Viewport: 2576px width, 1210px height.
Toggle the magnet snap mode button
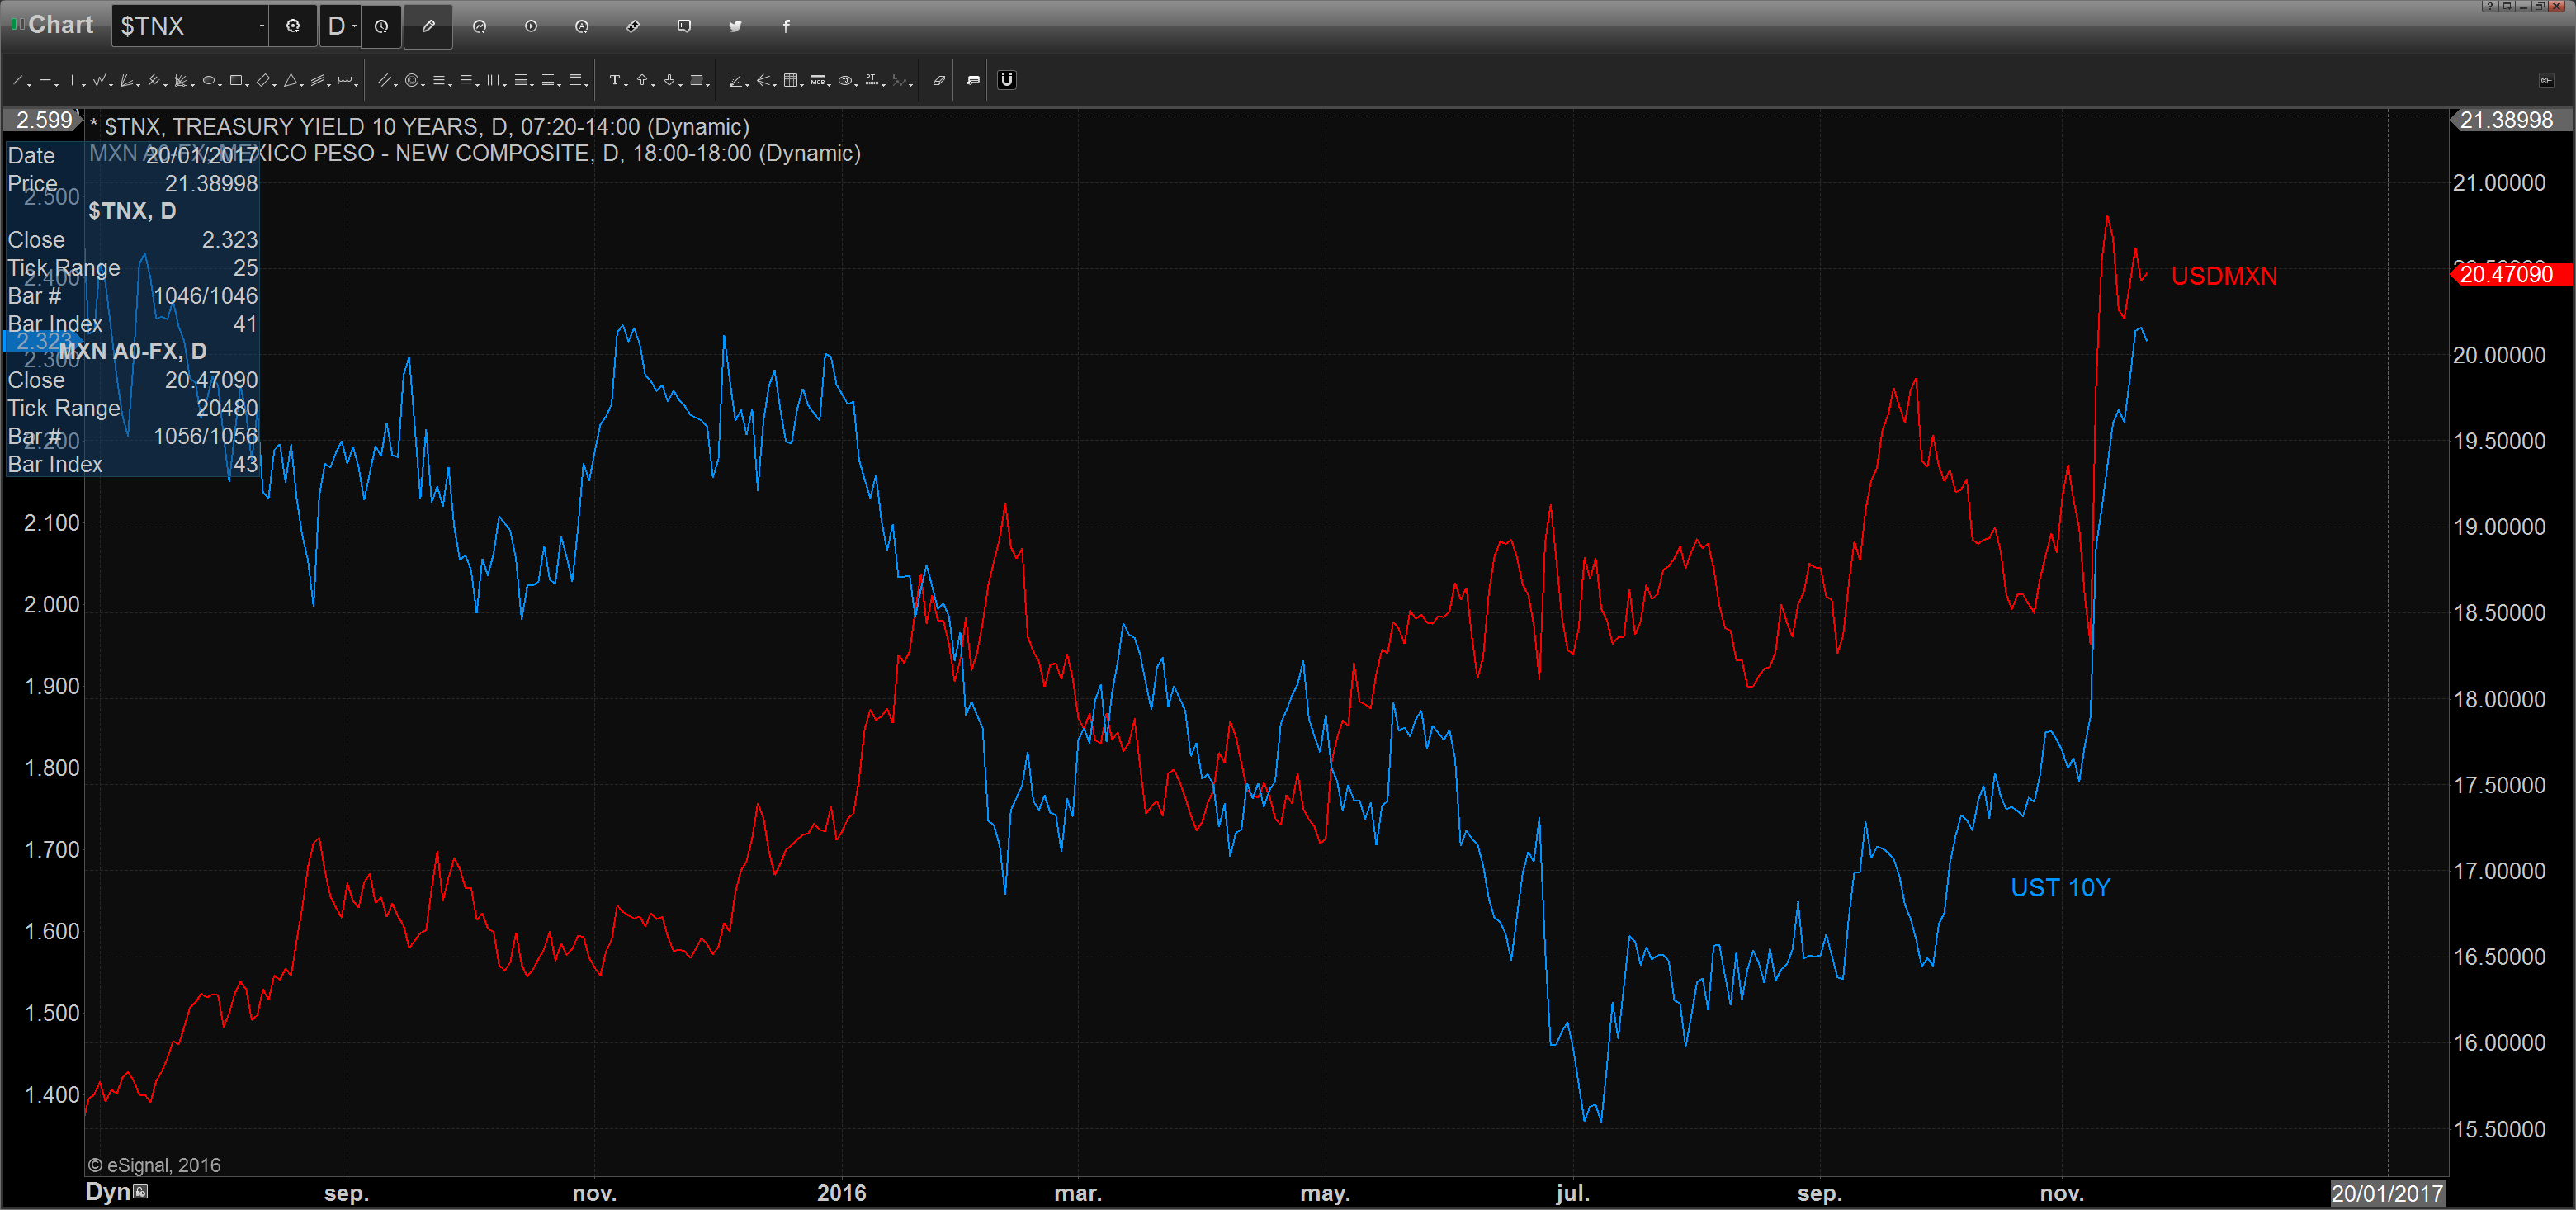1007,80
